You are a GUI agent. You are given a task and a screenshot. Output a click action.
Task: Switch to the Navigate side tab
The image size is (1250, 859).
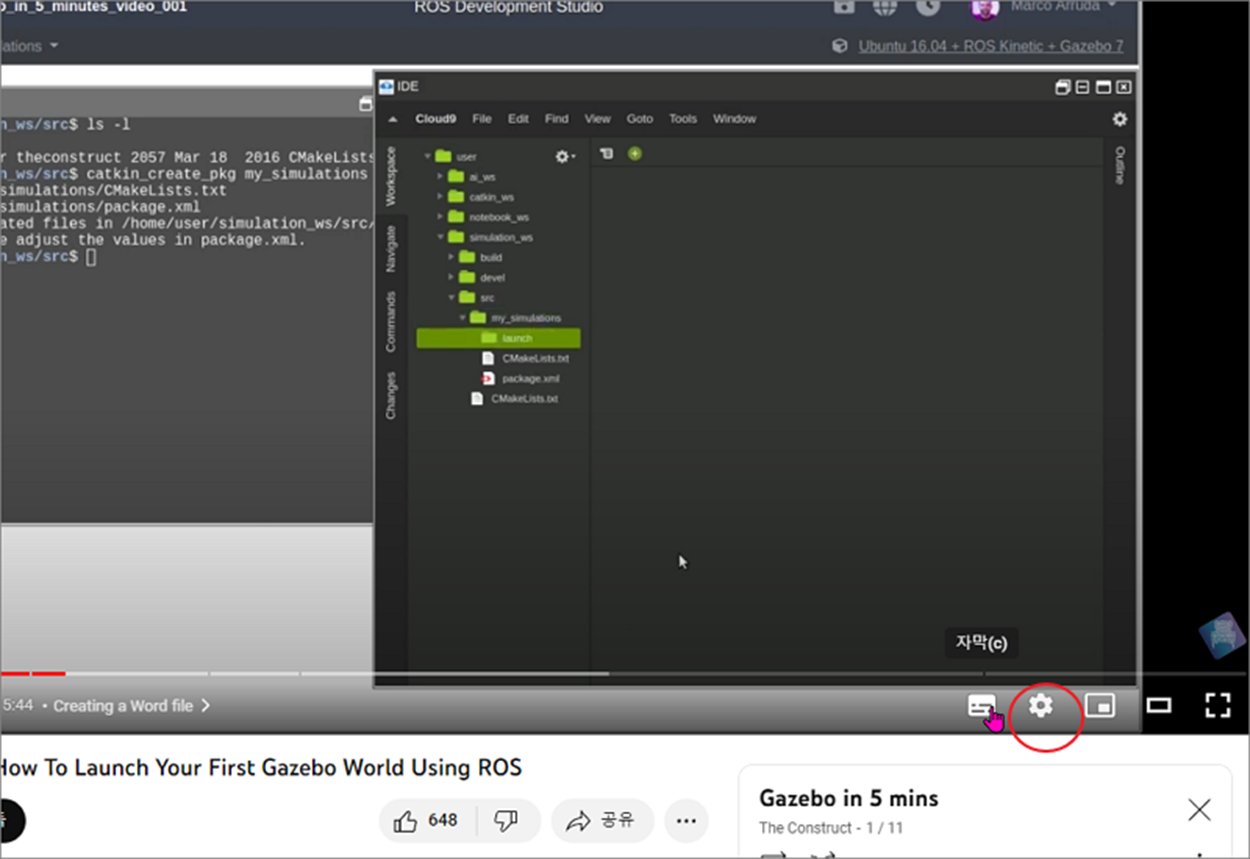[391, 249]
